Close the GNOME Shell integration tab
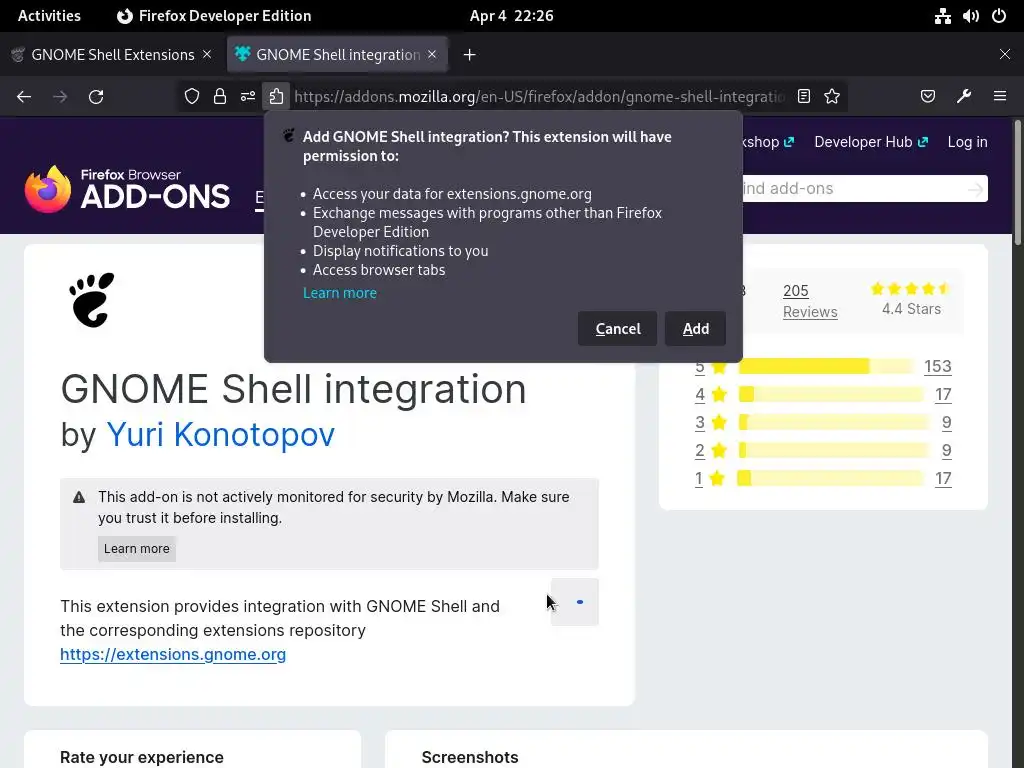 (x=432, y=54)
